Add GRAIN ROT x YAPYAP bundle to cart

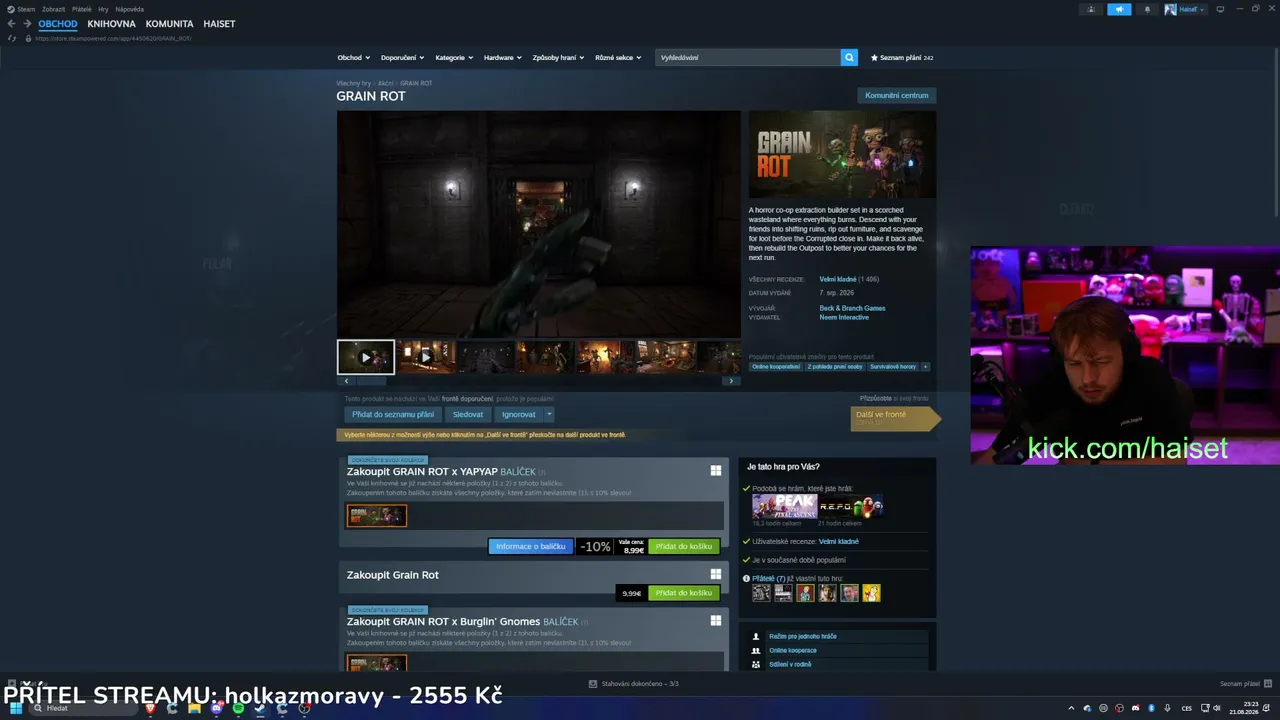point(684,546)
